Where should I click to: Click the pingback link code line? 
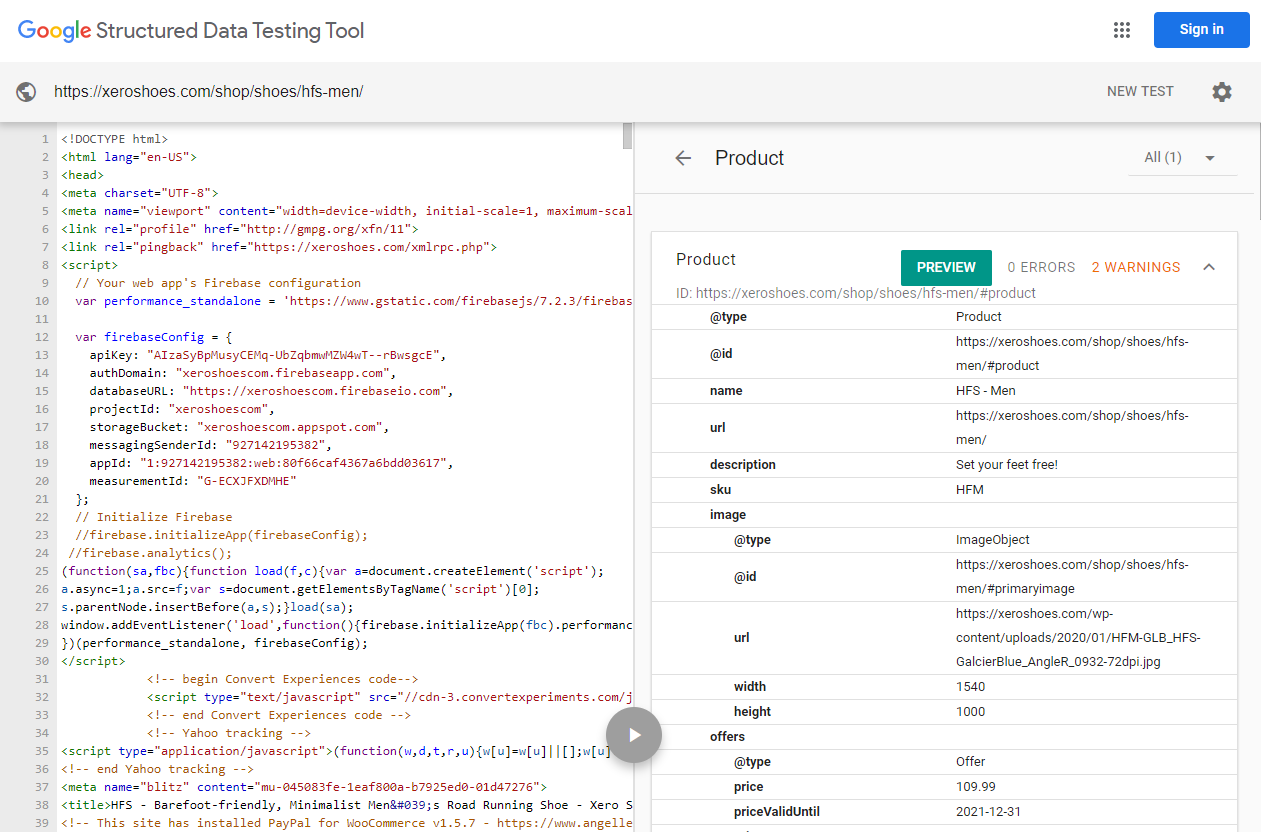(x=279, y=247)
